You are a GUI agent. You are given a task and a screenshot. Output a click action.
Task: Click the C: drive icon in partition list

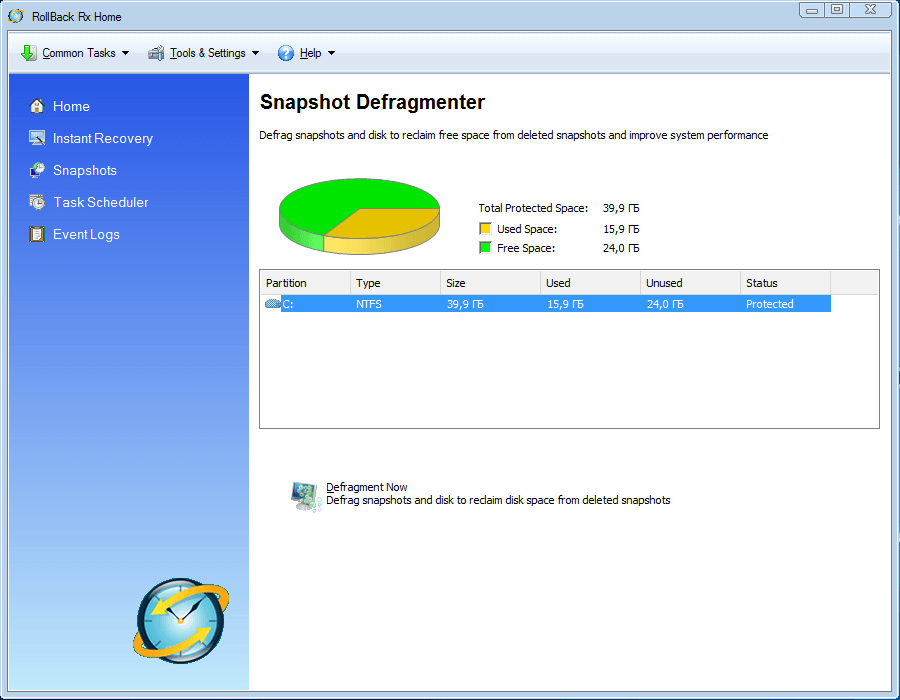pyautogui.click(x=273, y=304)
